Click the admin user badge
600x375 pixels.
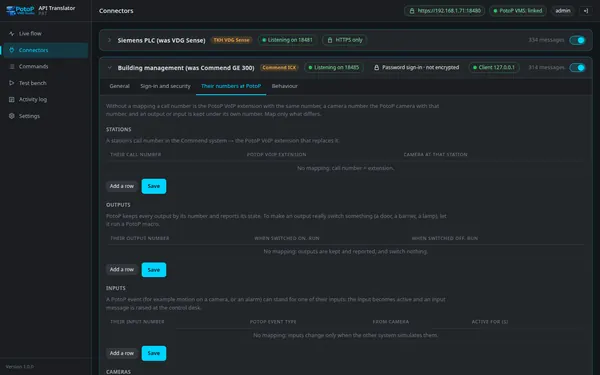click(x=563, y=11)
